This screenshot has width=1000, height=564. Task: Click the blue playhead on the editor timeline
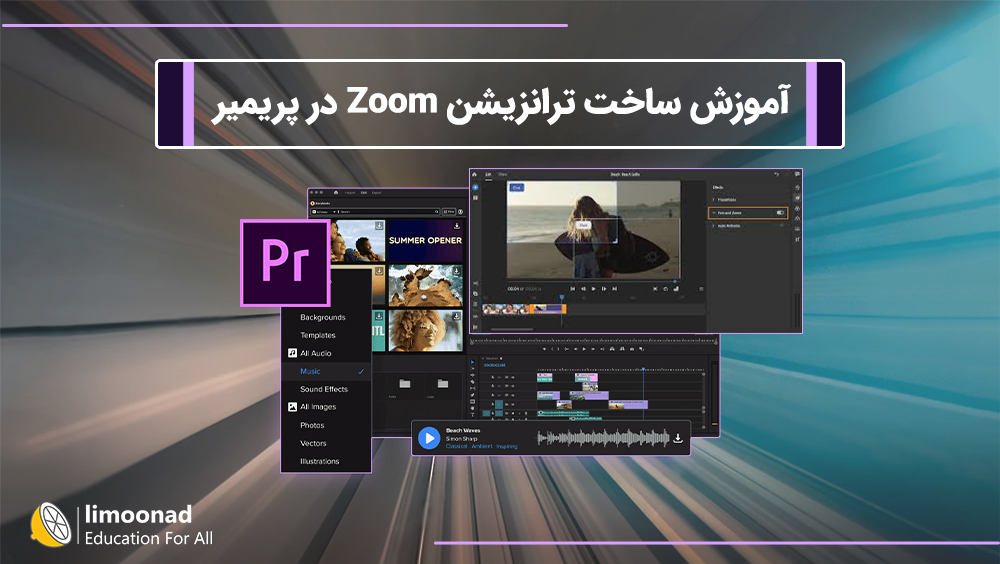click(x=562, y=297)
